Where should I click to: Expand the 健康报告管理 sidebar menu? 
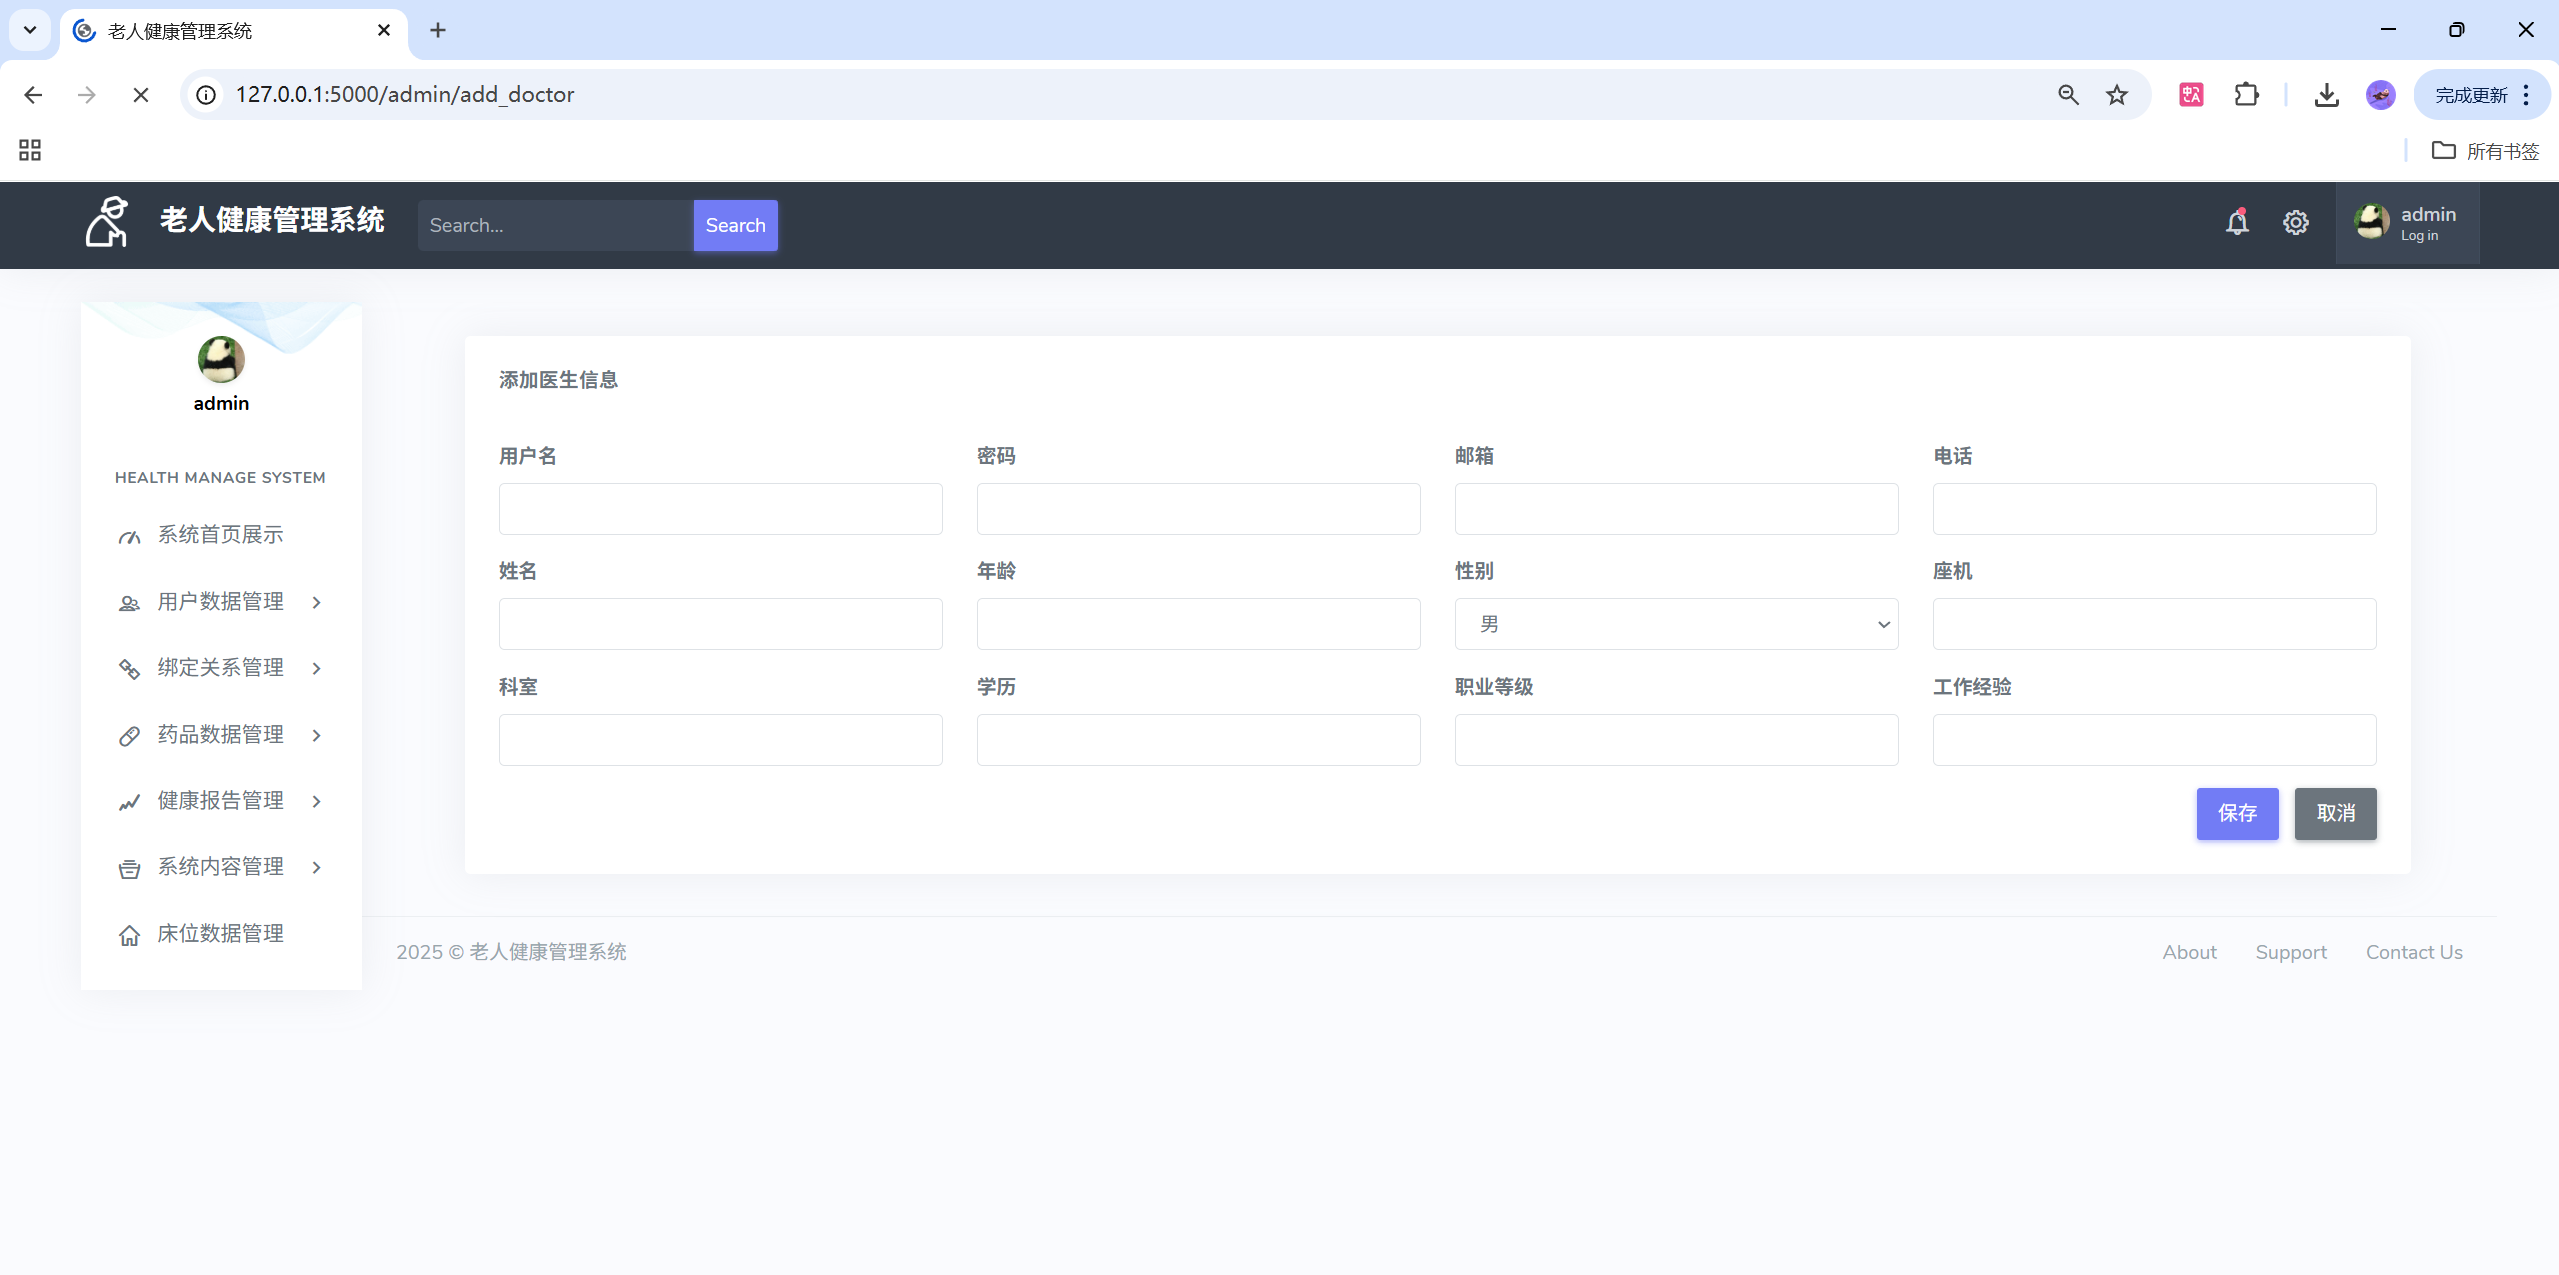(x=220, y=801)
